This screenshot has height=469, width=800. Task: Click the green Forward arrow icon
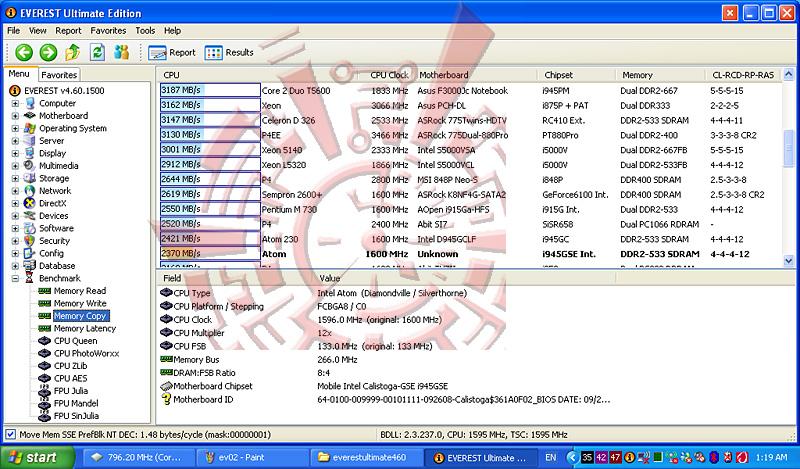[x=48, y=52]
